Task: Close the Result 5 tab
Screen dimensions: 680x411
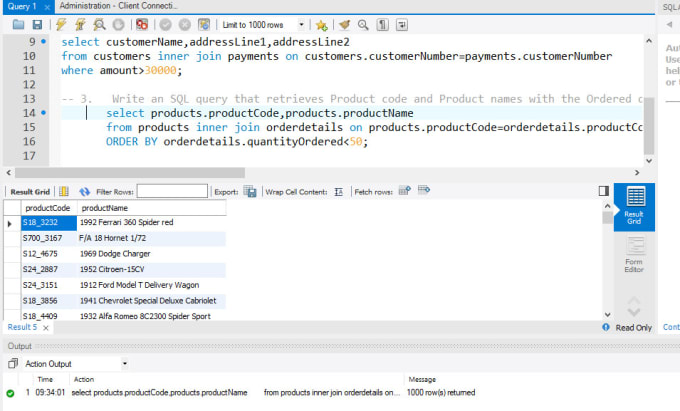Action: tap(46, 328)
